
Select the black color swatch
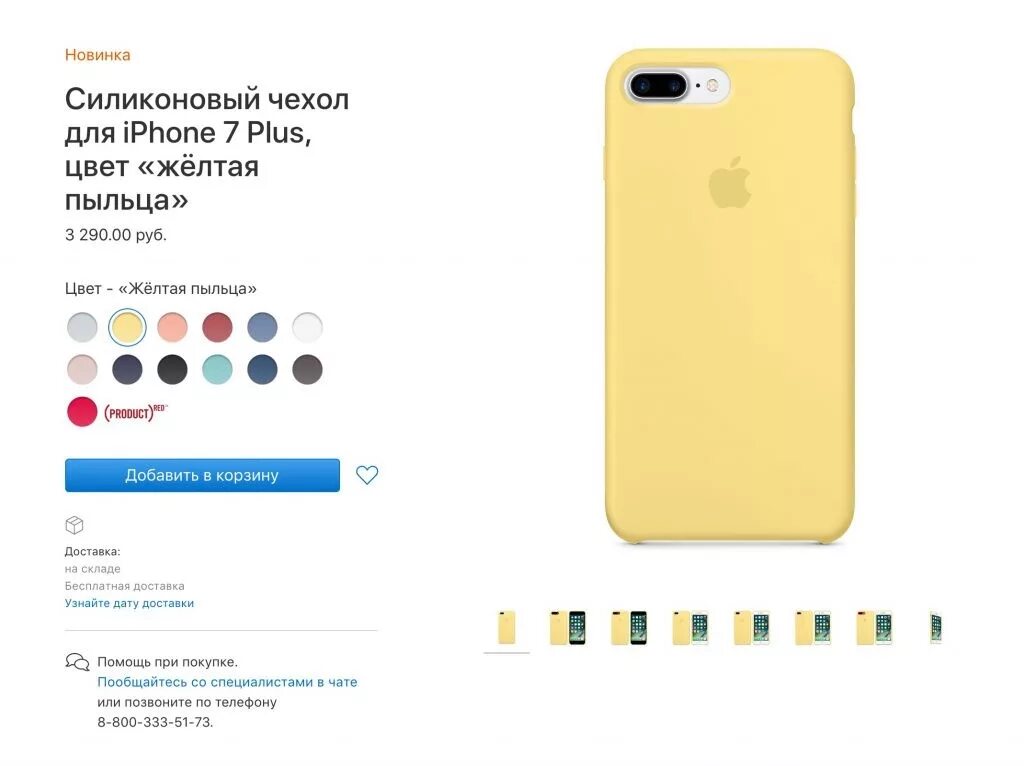(172, 370)
